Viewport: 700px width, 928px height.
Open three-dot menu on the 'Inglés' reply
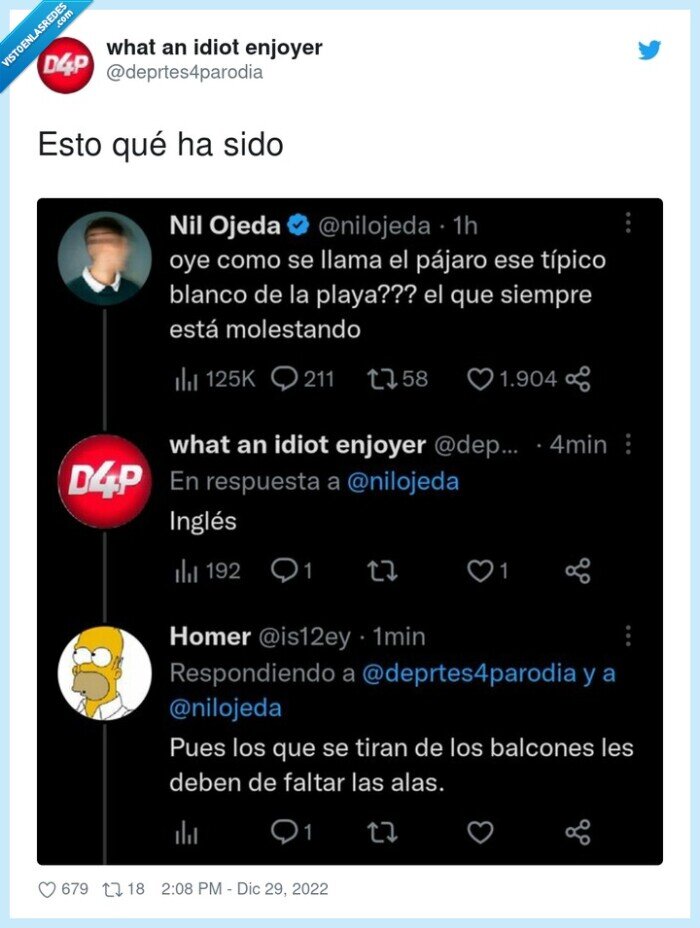[x=627, y=443]
